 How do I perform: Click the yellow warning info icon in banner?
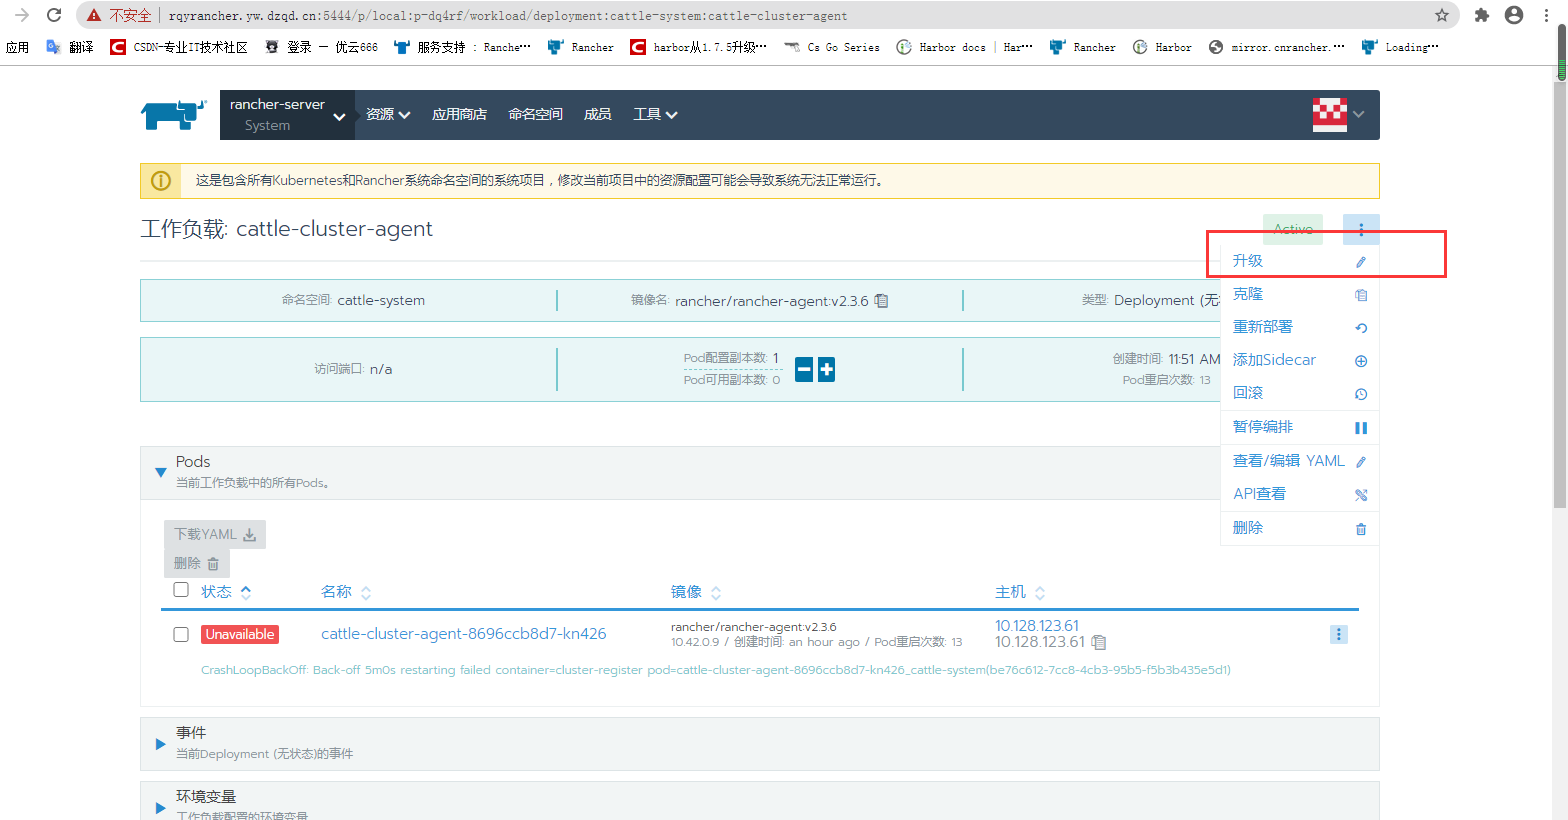(160, 181)
